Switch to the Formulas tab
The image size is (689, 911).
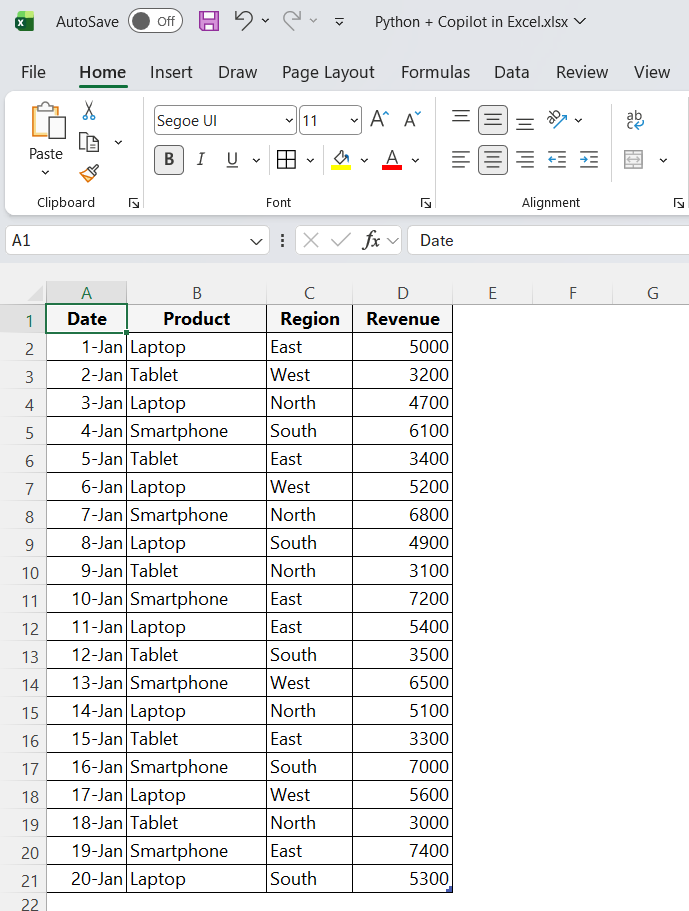[435, 72]
